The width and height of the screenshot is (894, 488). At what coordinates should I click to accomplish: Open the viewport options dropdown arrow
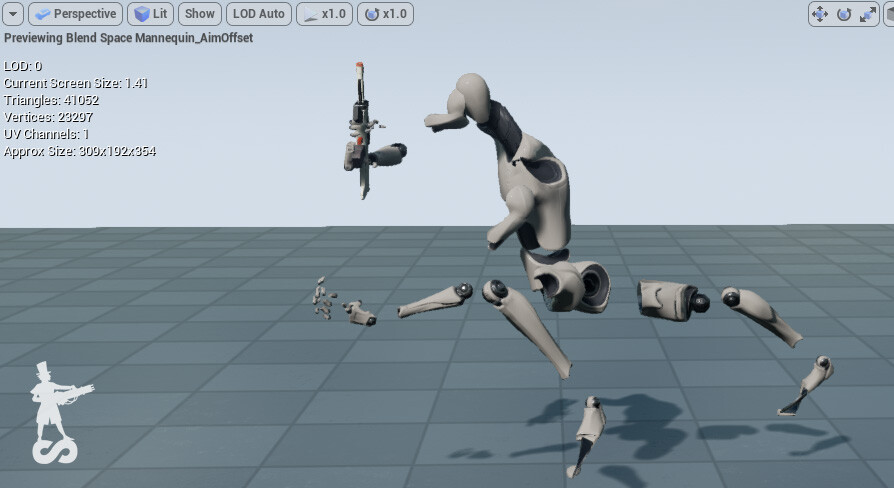coord(13,14)
